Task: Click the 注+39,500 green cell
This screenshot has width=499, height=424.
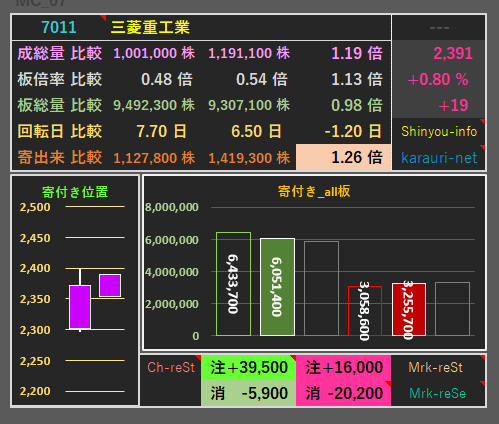Action: point(248,367)
